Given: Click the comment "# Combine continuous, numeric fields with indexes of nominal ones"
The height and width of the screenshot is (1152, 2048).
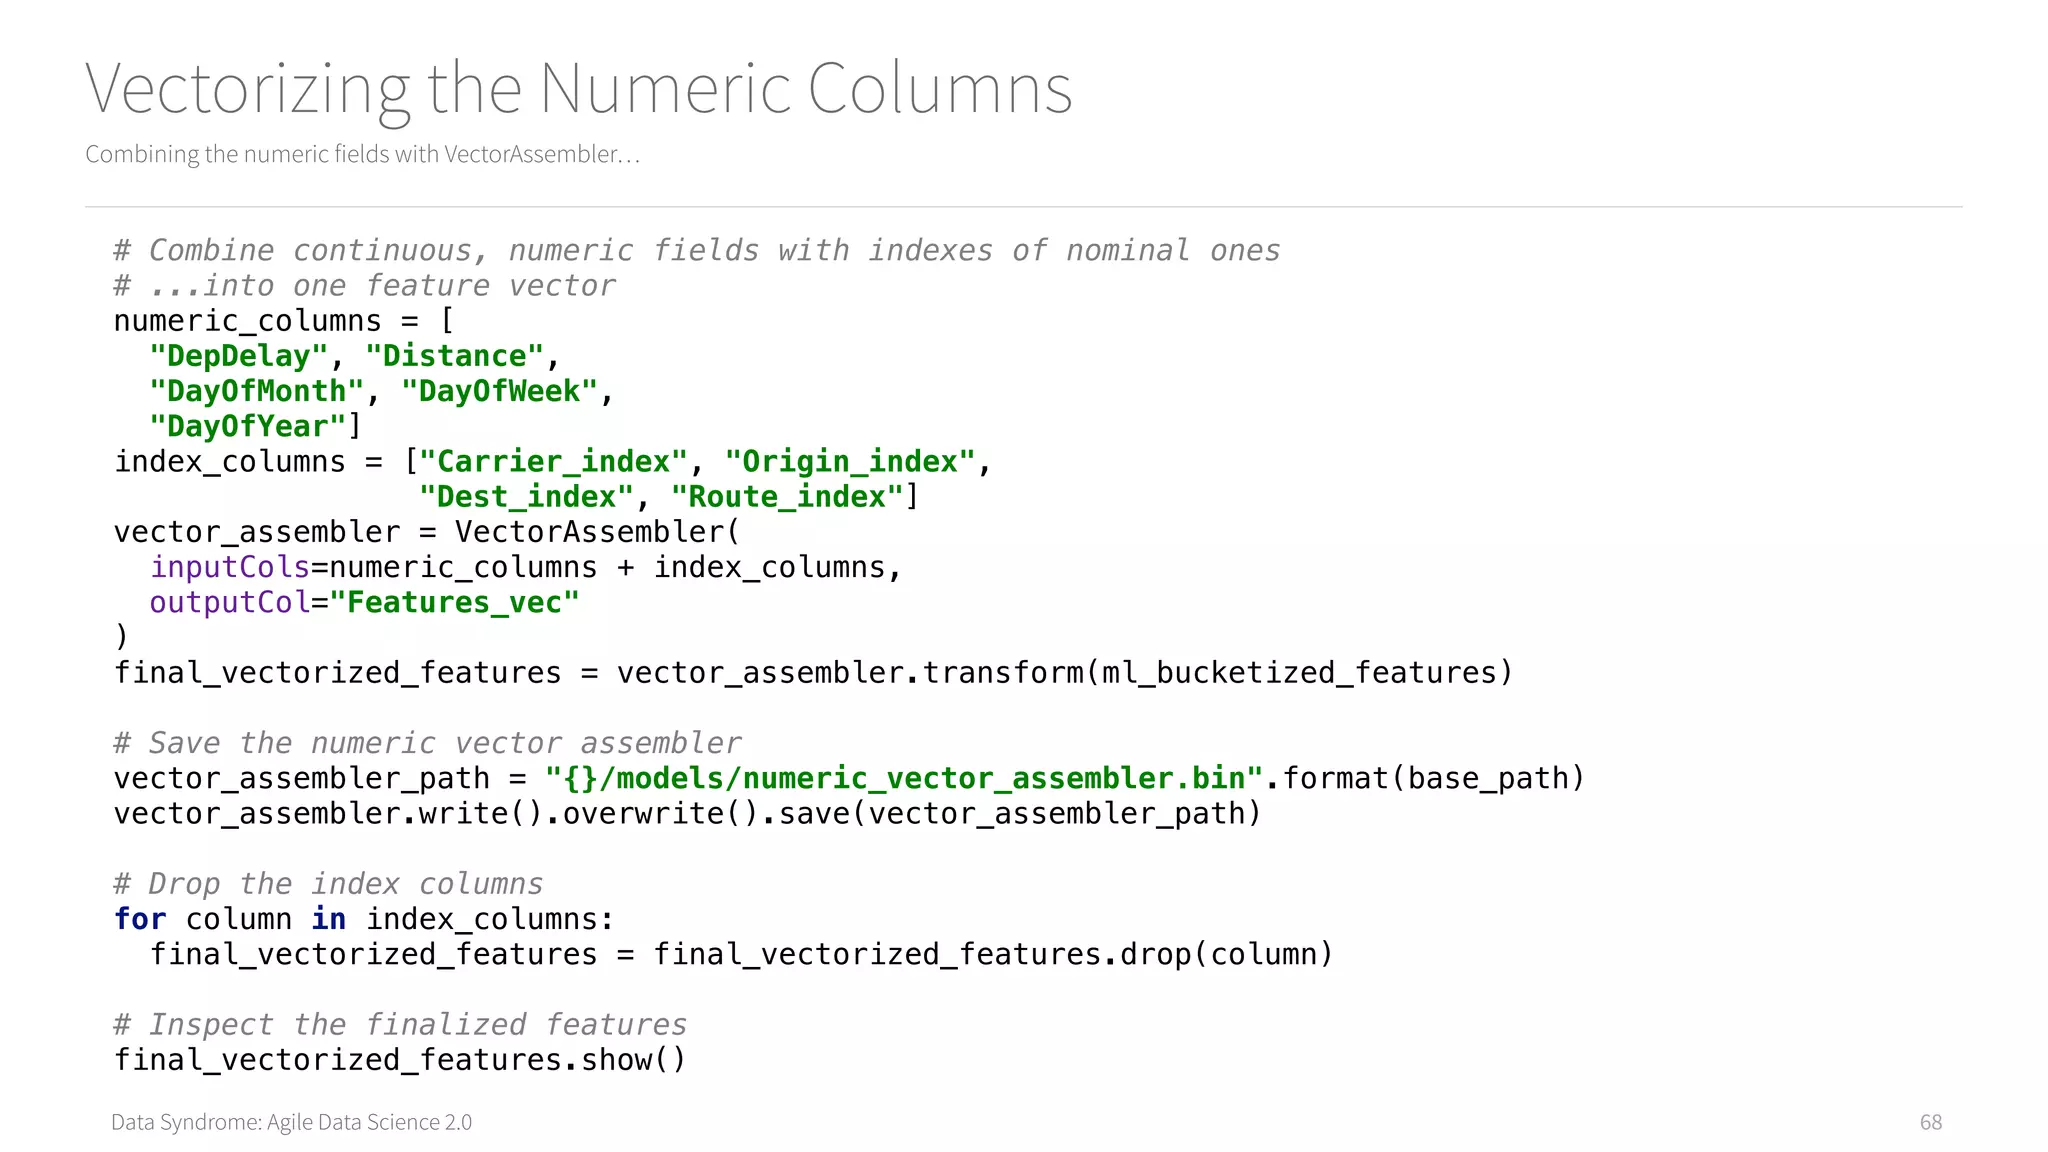Looking at the screenshot, I should click(697, 250).
